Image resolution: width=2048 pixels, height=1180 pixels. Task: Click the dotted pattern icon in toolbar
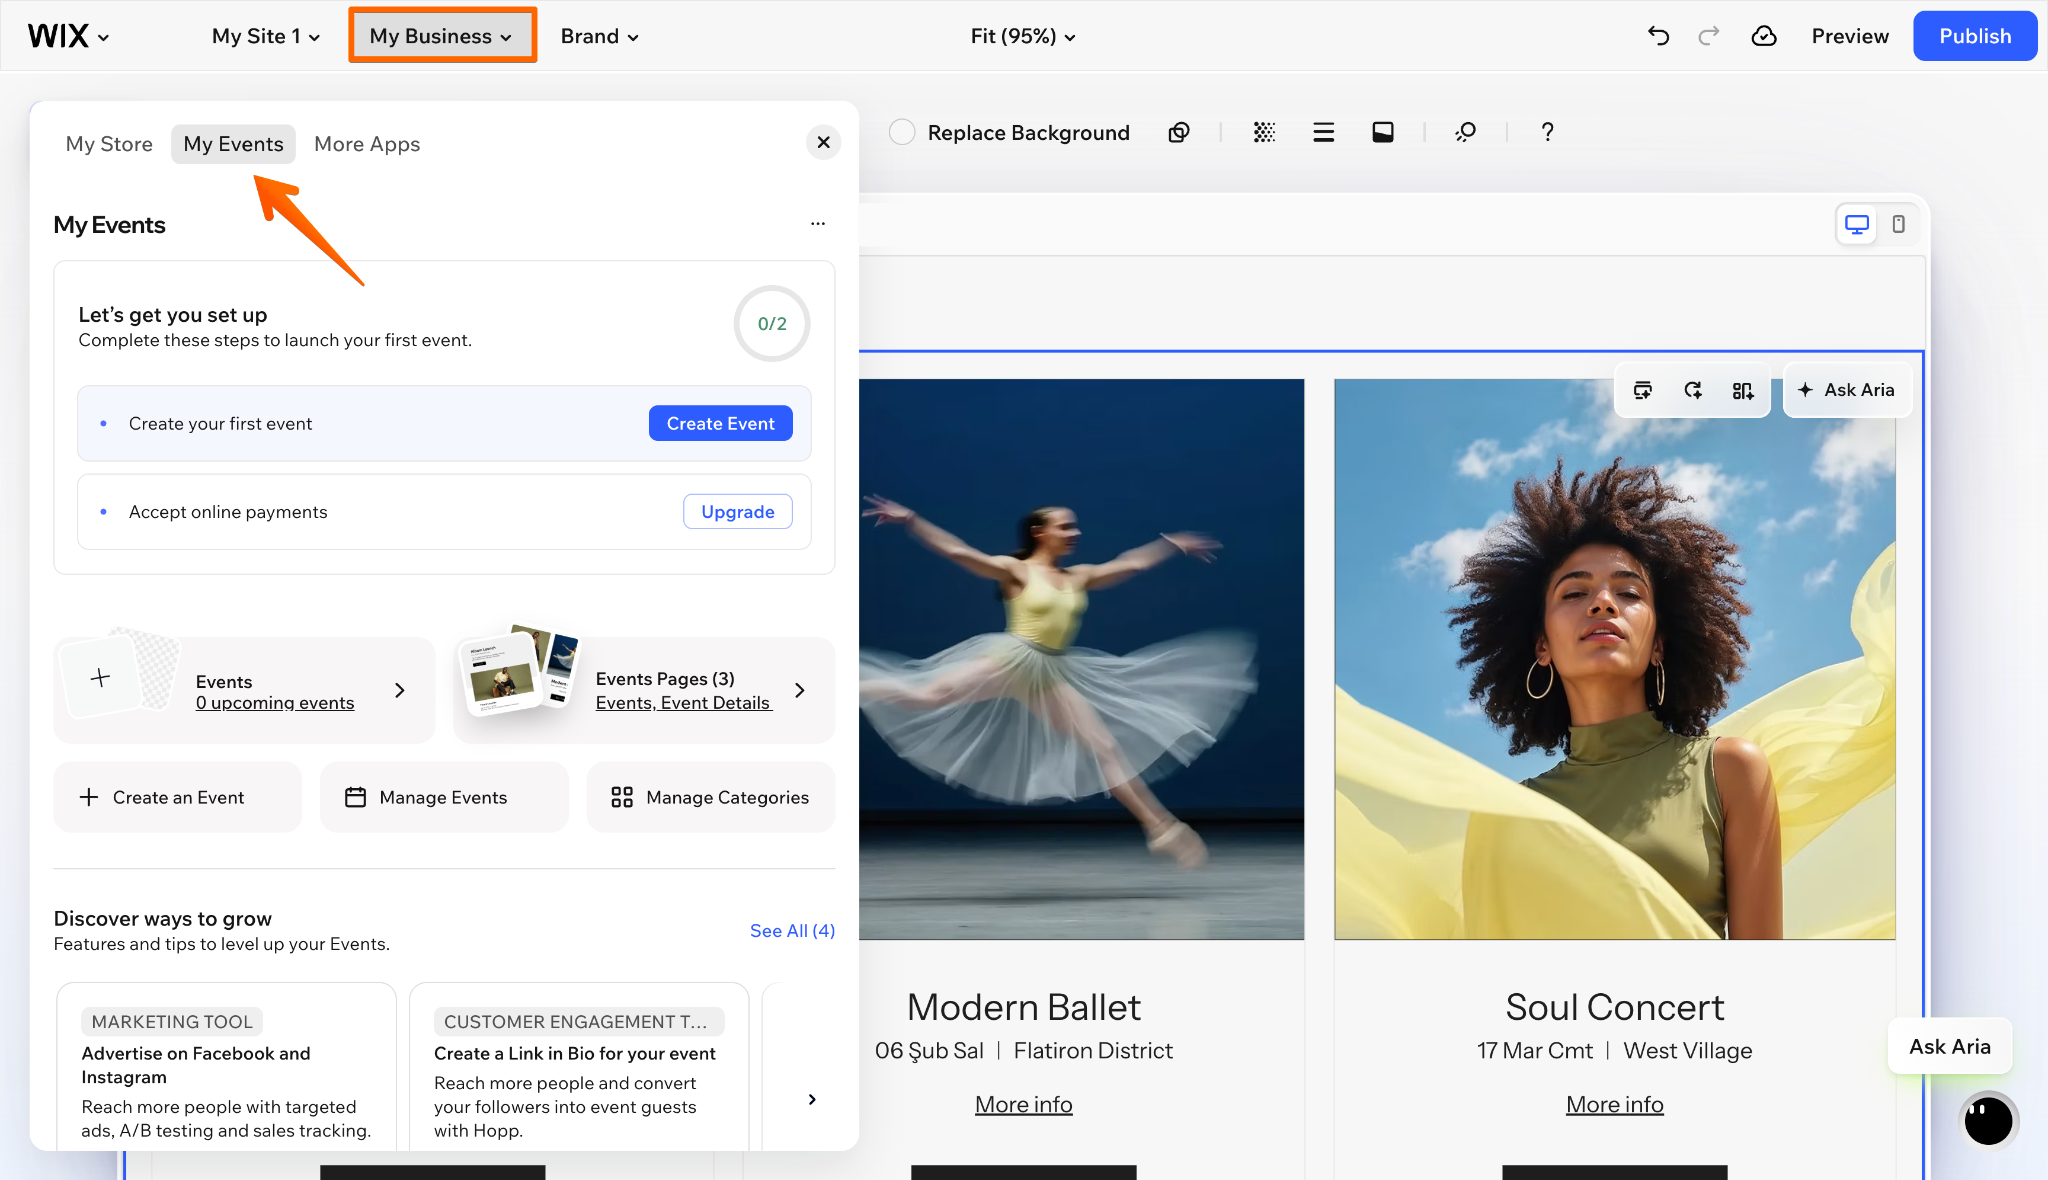click(1264, 132)
